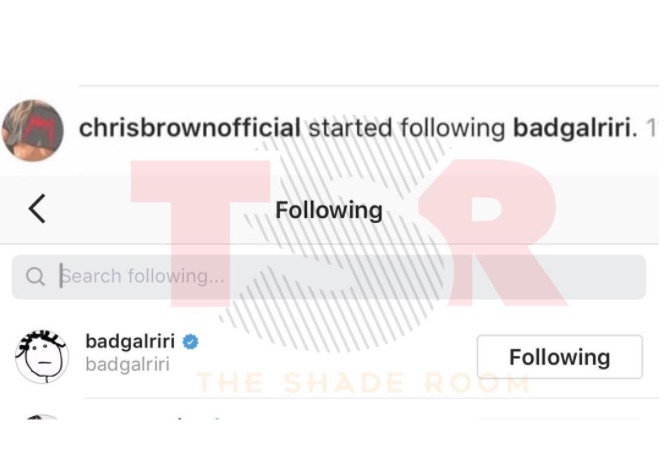
Task: Select empty space in badgalriri list row
Action: 335,357
